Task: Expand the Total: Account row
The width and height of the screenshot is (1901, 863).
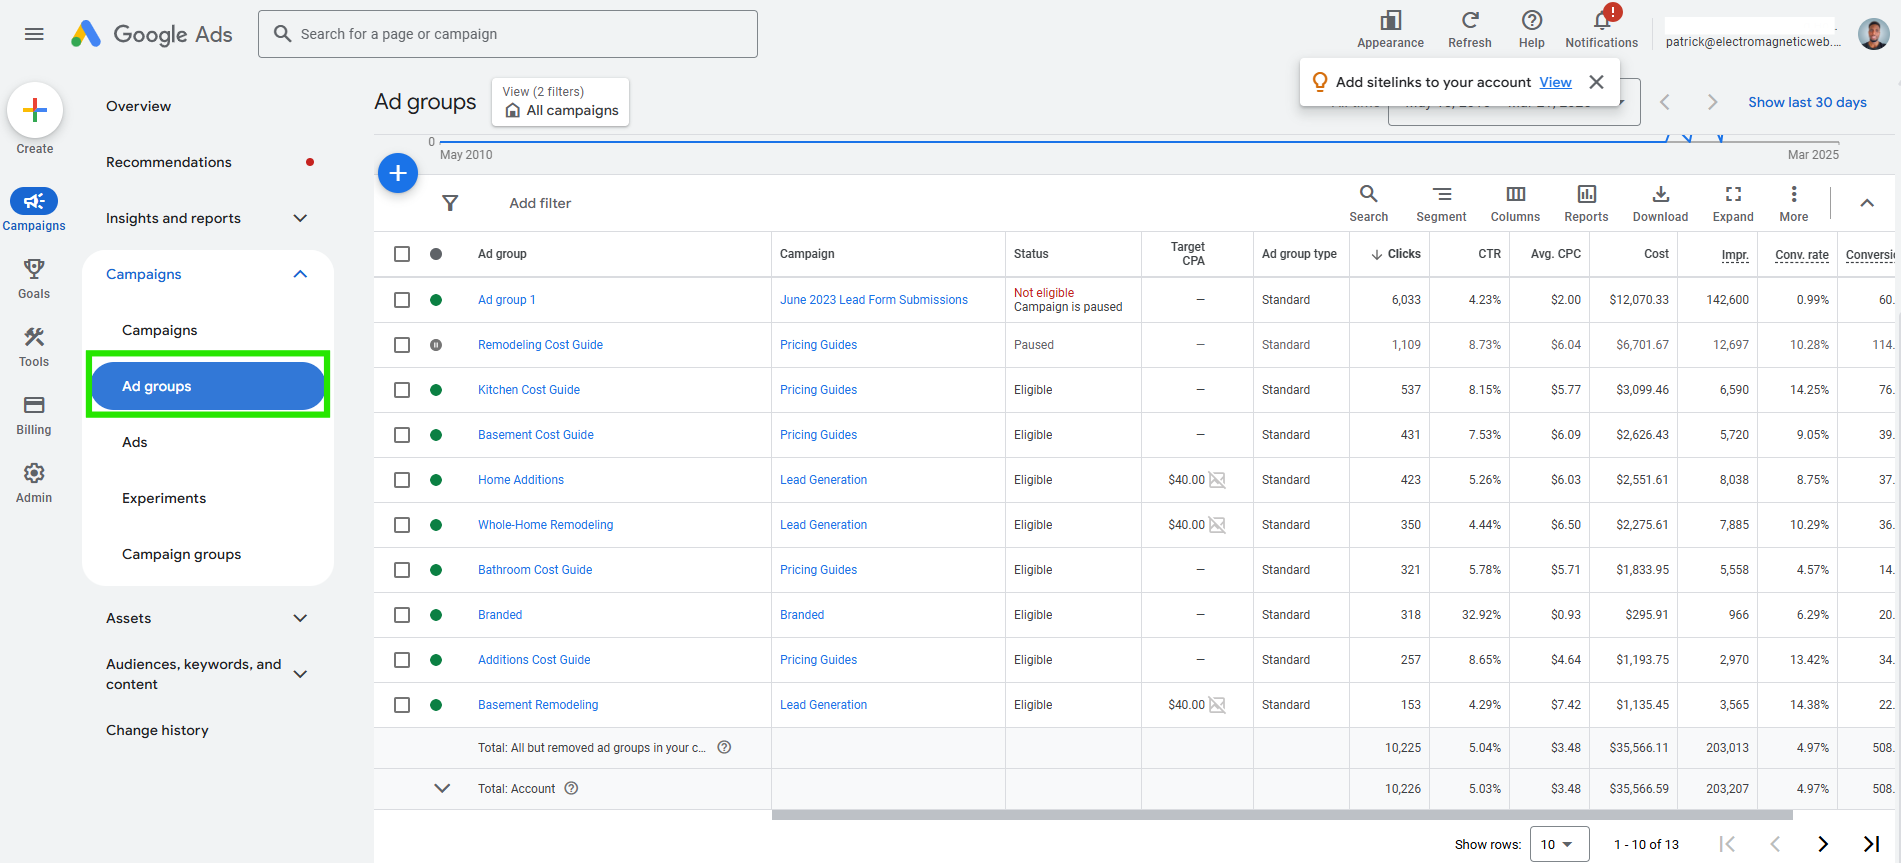Action: tap(442, 789)
